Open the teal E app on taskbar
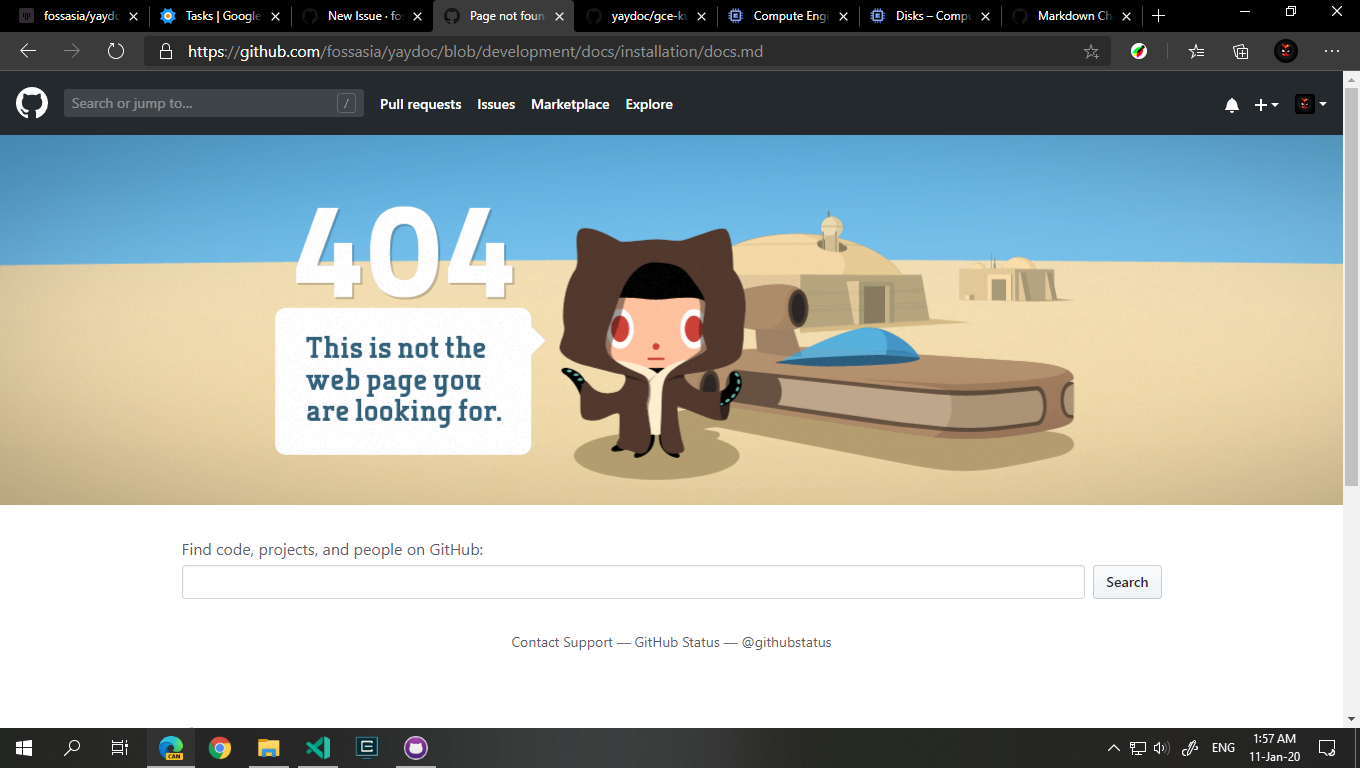Viewport: 1360px width, 768px height. click(367, 748)
